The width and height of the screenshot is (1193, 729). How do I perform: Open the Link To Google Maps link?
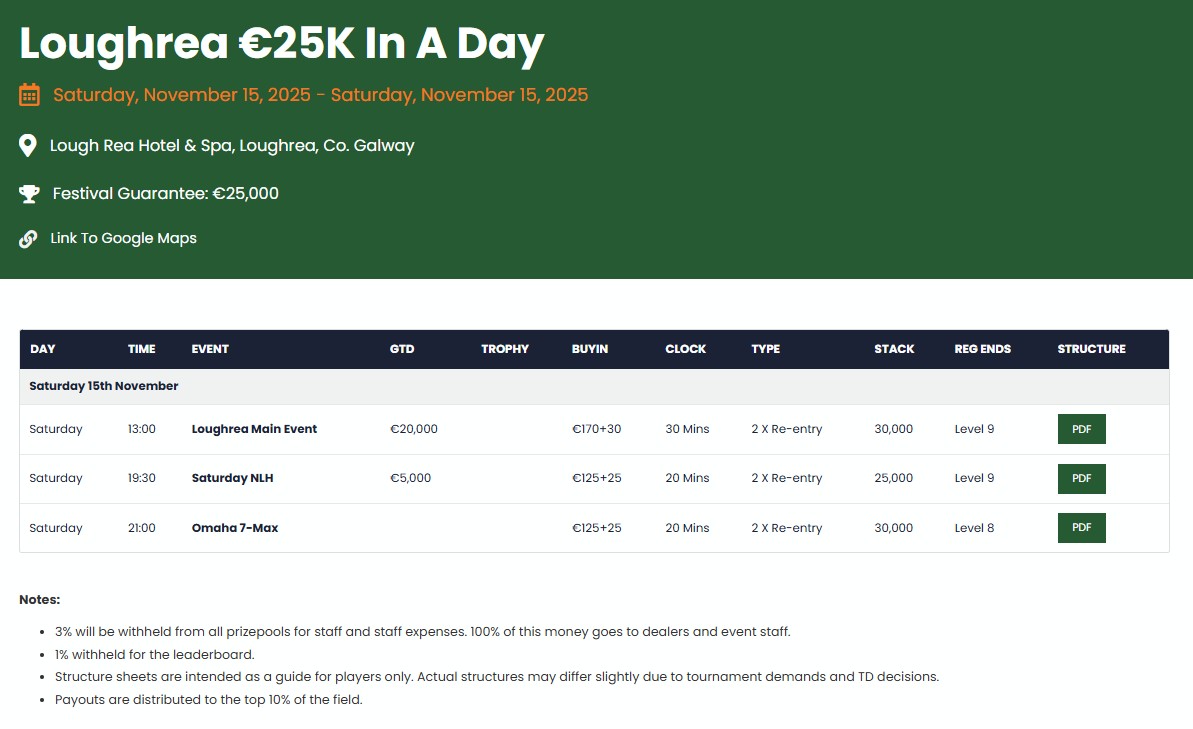[x=123, y=239]
